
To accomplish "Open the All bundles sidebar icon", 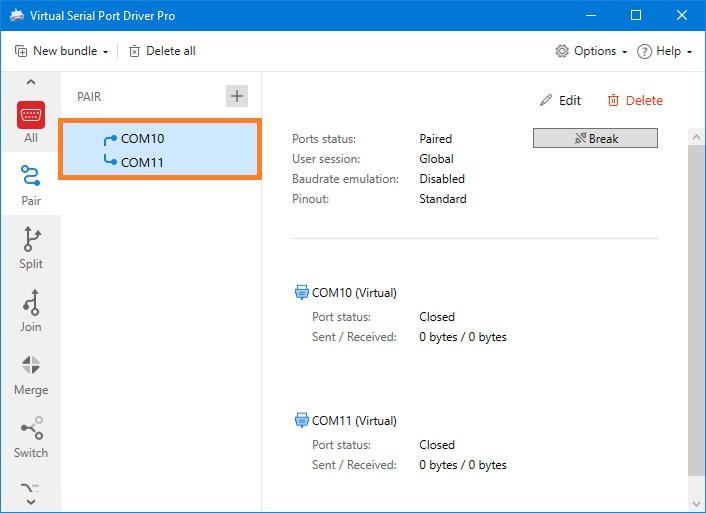I will [31, 122].
